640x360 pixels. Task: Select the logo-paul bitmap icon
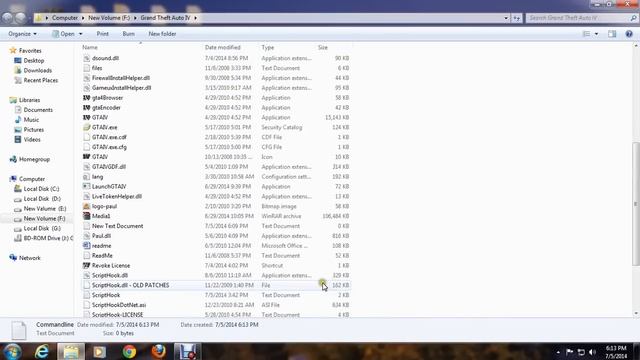[87, 206]
